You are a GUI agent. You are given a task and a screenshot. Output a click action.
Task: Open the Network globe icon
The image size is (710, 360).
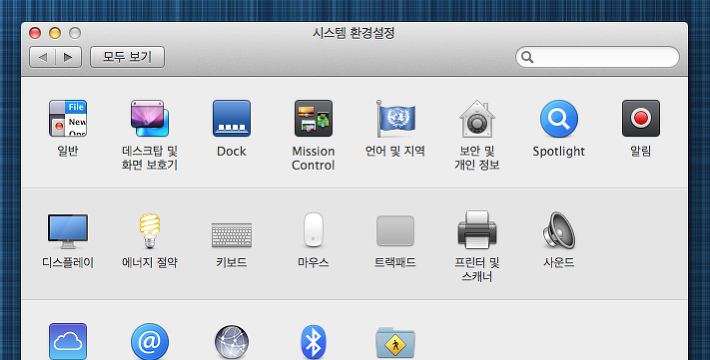(x=232, y=342)
